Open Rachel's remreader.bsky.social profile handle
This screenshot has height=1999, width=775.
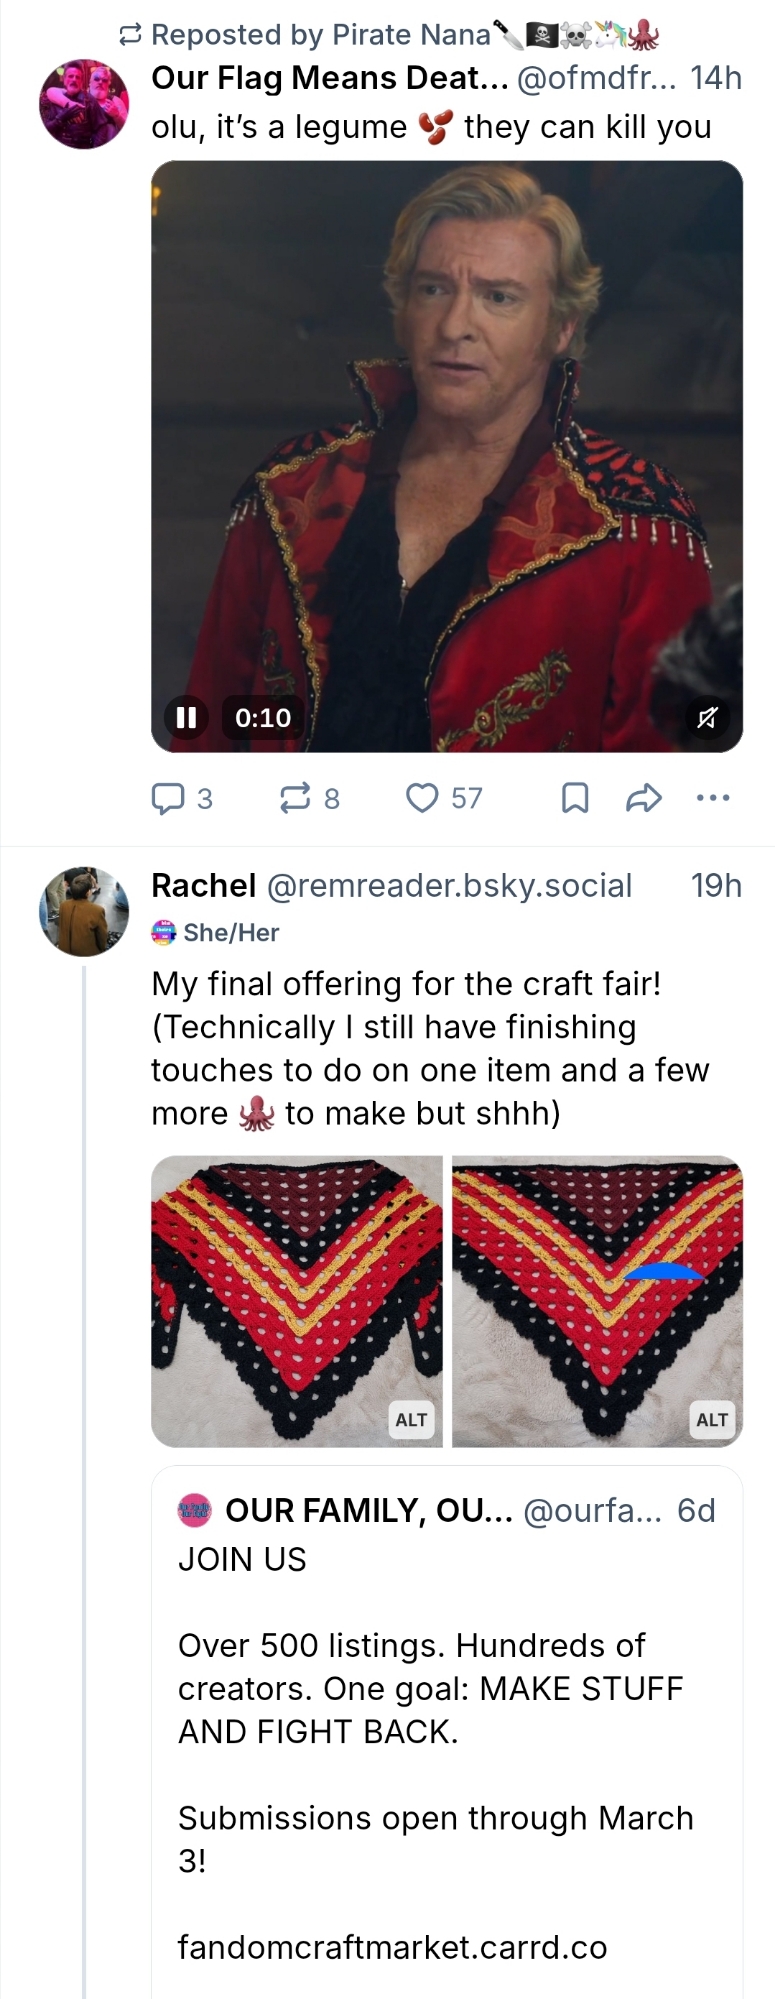(449, 886)
